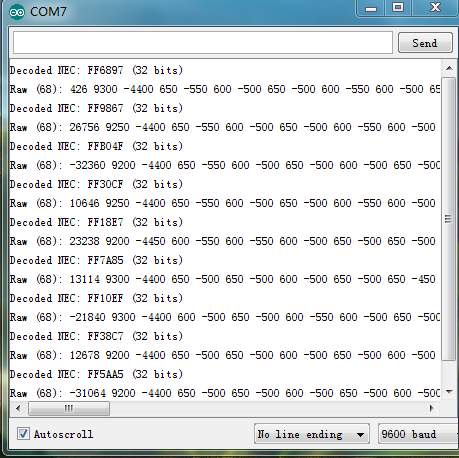Click the Send button
Viewport: 459px width, 458px height.
coord(425,43)
